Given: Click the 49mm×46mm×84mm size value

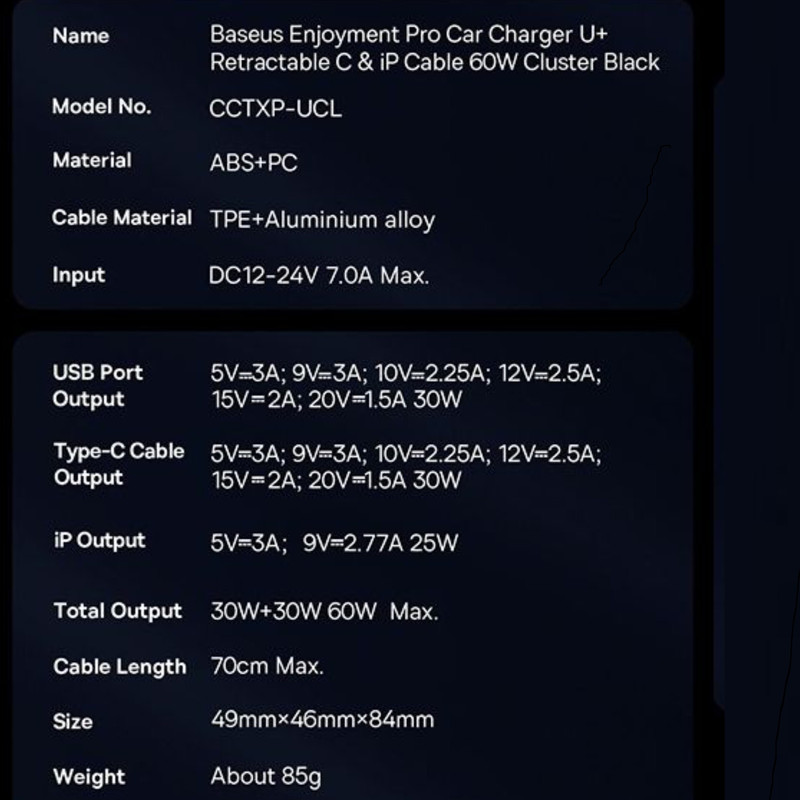Looking at the screenshot, I should click(x=322, y=719).
